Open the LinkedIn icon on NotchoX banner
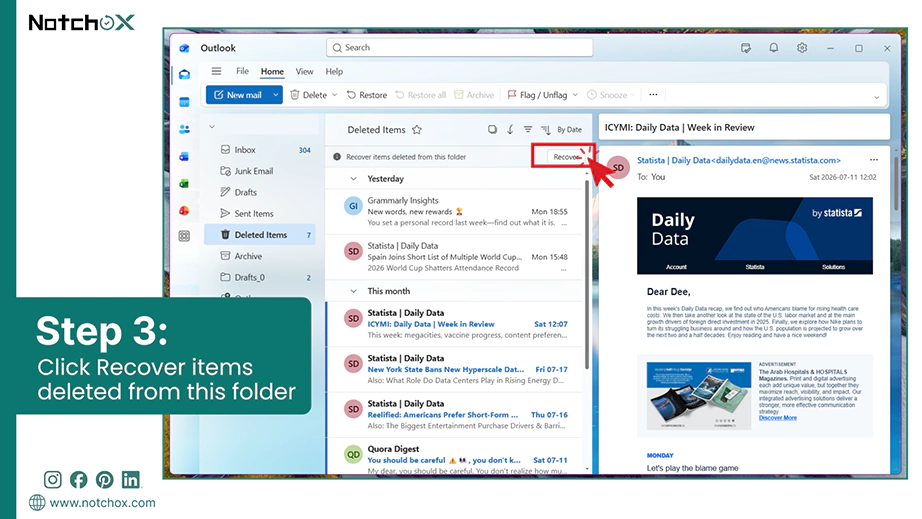This screenshot has height=519, width=922. (x=131, y=480)
